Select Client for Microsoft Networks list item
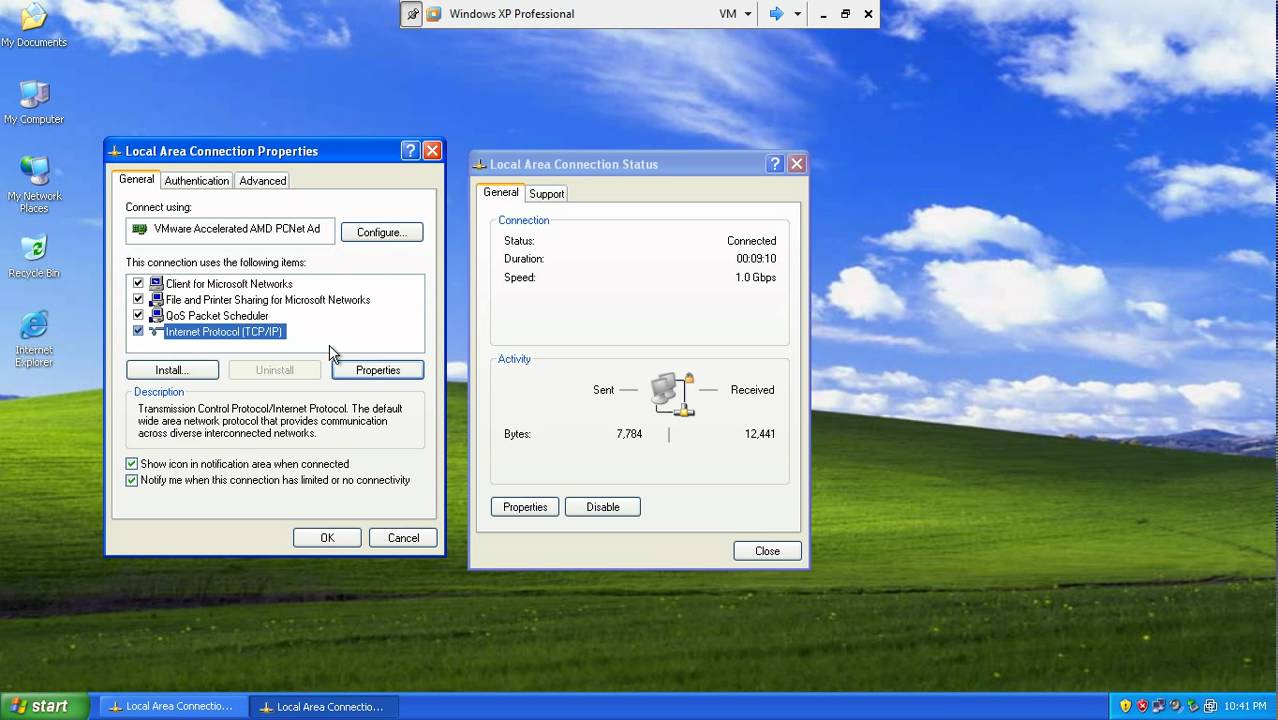The image size is (1278, 720). pos(229,283)
